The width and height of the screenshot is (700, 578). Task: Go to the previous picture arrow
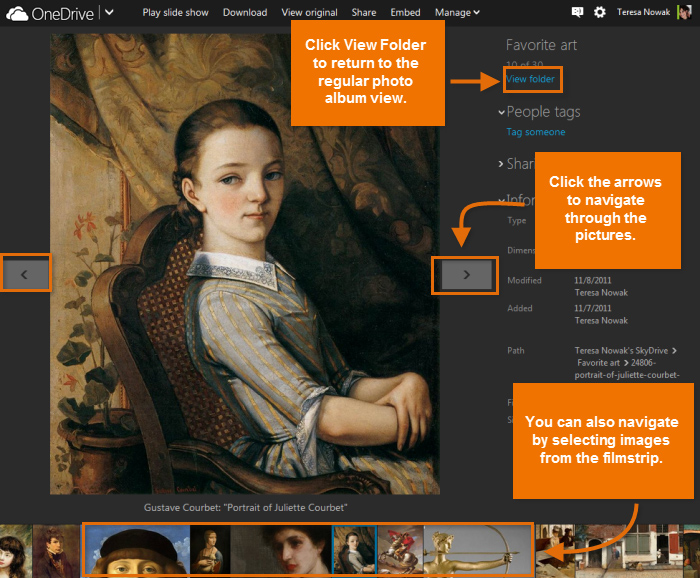[25, 272]
